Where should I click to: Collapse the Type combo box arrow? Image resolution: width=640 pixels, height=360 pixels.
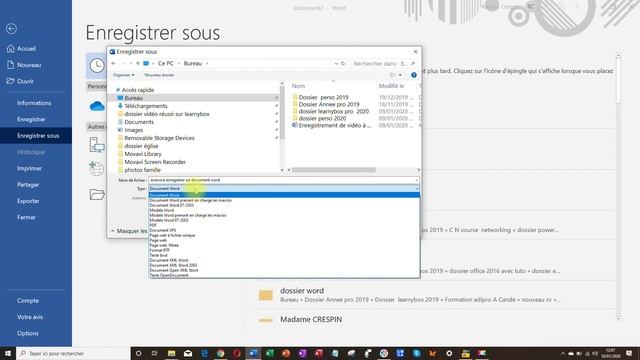(416, 189)
